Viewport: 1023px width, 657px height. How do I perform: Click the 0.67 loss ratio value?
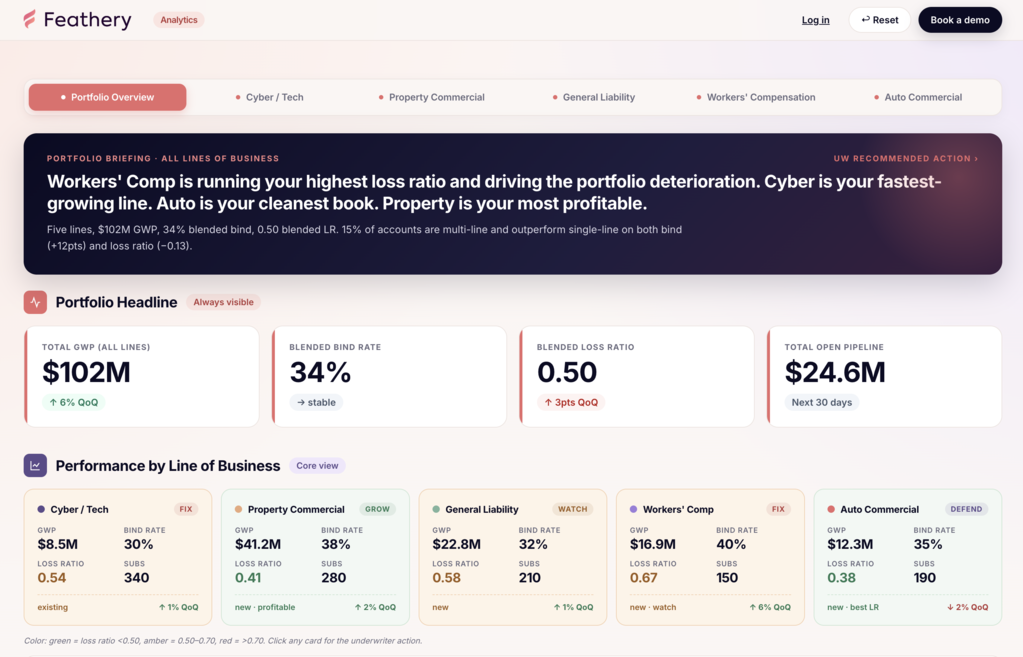pos(644,578)
